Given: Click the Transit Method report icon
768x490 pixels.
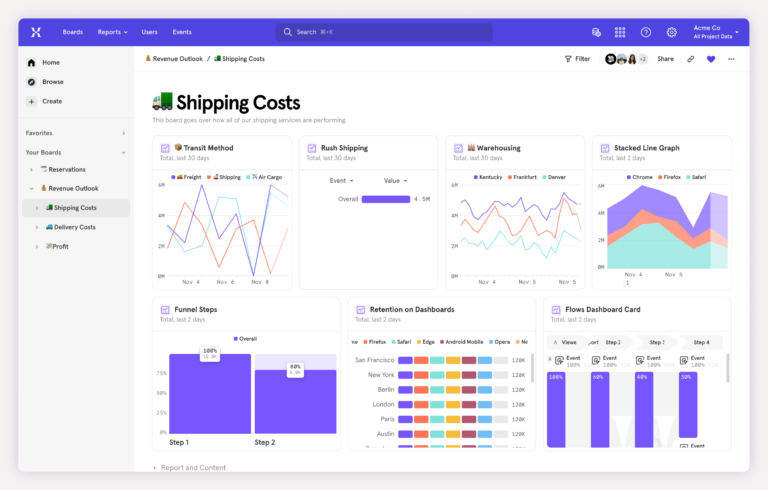Looking at the screenshot, I should coord(165,148).
